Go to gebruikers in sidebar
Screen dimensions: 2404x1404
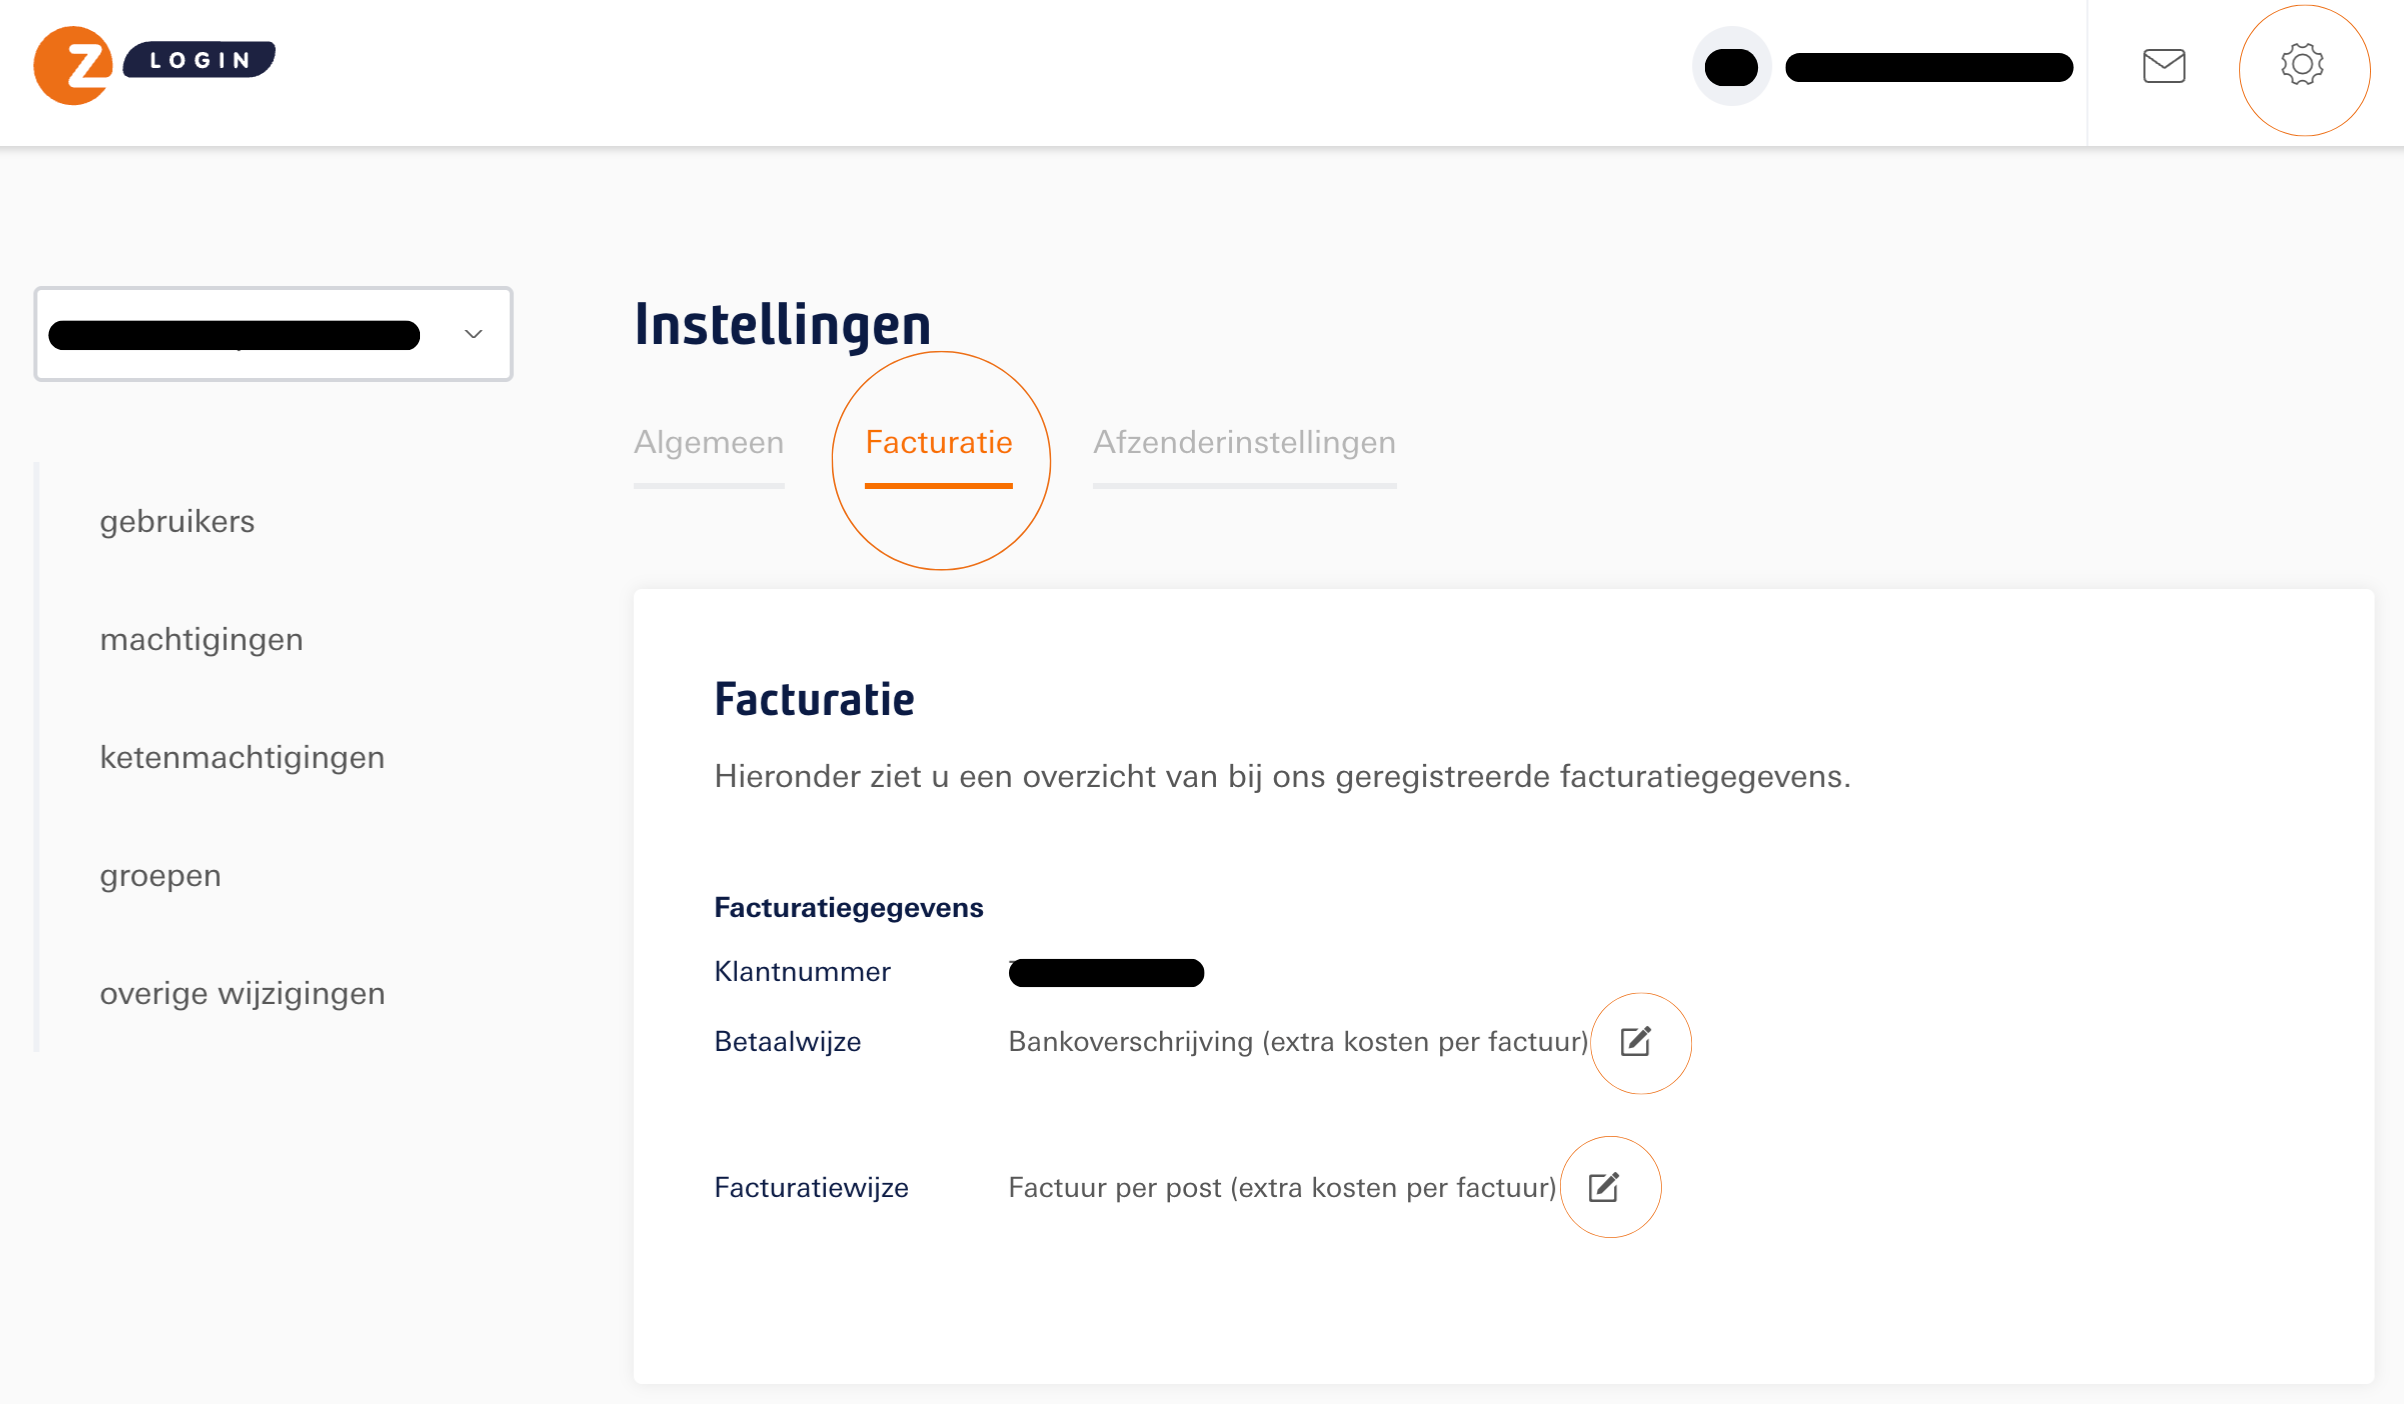[x=177, y=522]
